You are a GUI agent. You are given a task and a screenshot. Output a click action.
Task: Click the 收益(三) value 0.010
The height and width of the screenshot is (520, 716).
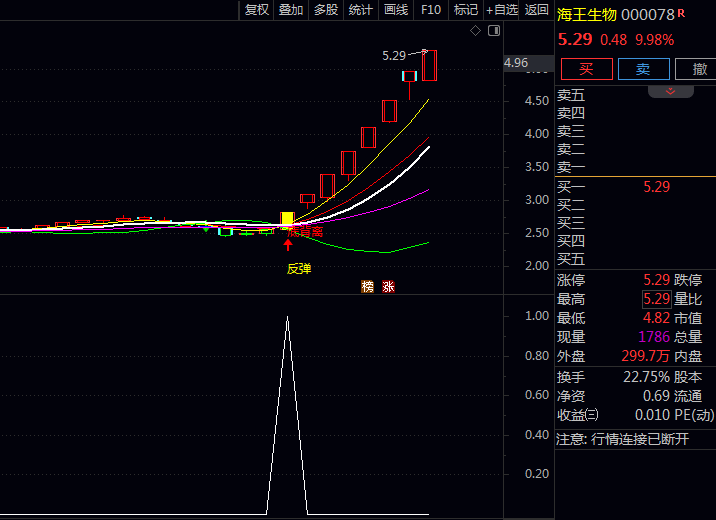pyautogui.click(x=653, y=415)
